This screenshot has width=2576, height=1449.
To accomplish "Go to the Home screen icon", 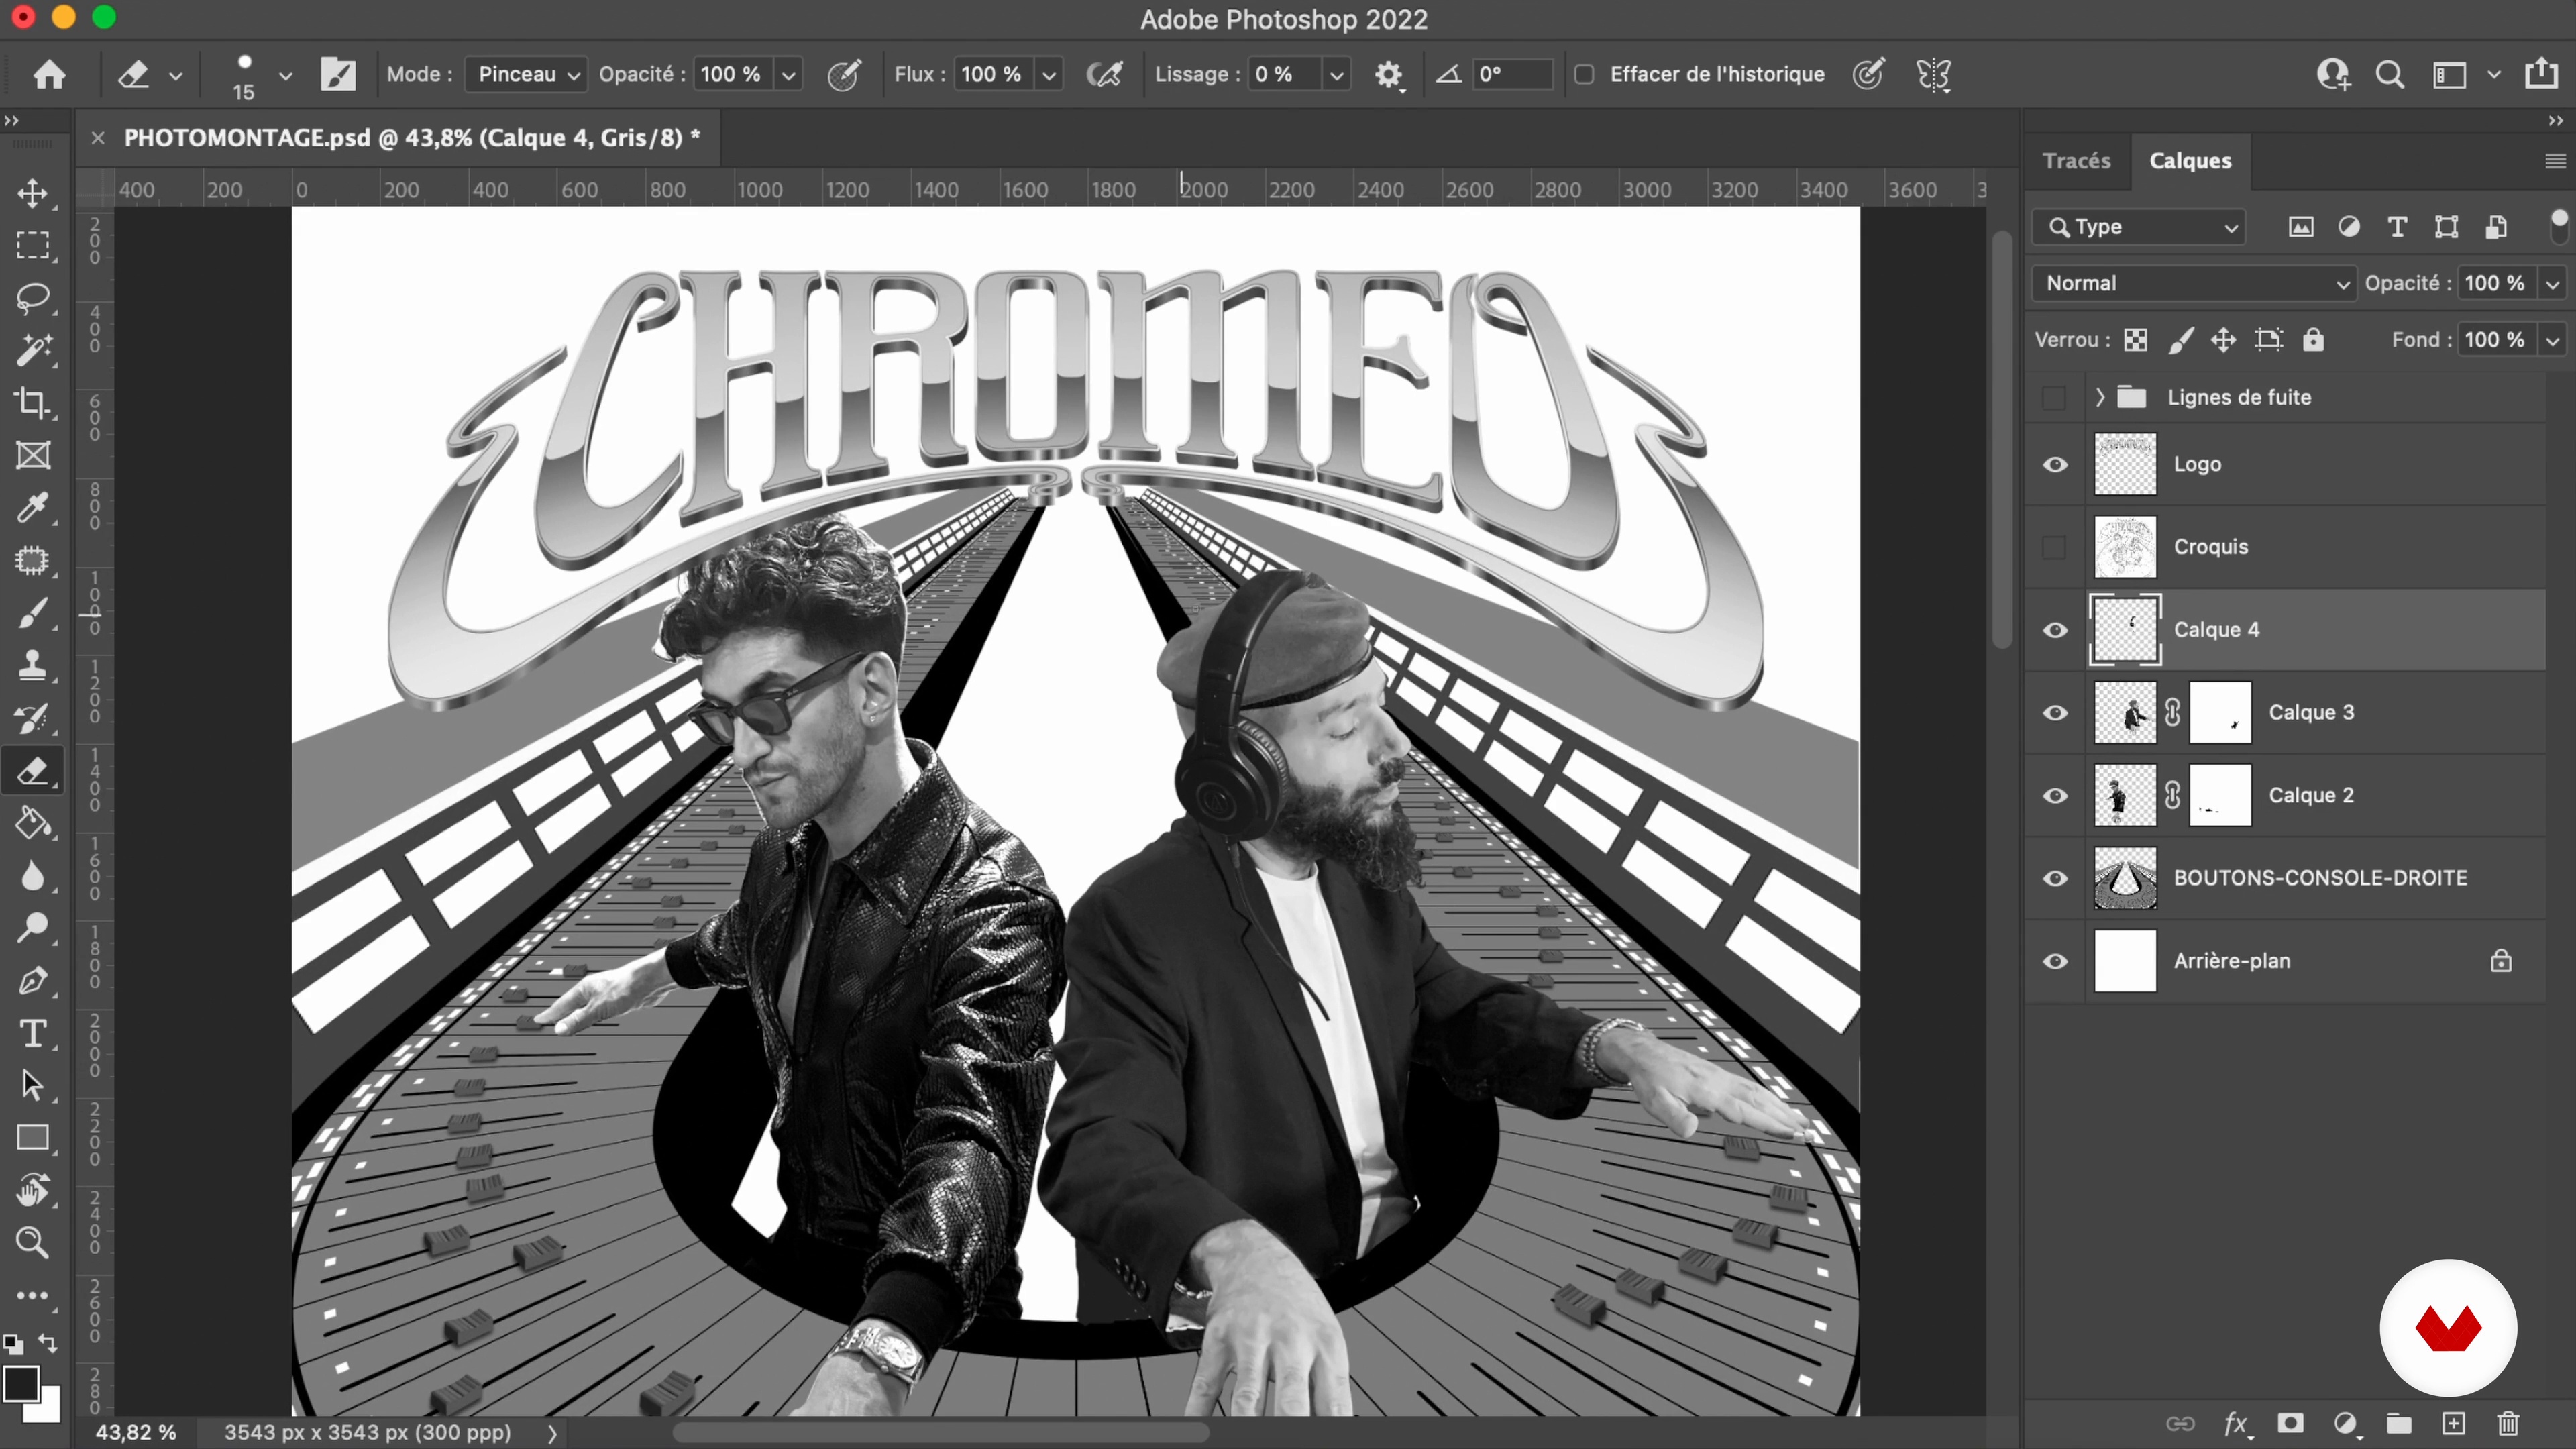I will [49, 74].
